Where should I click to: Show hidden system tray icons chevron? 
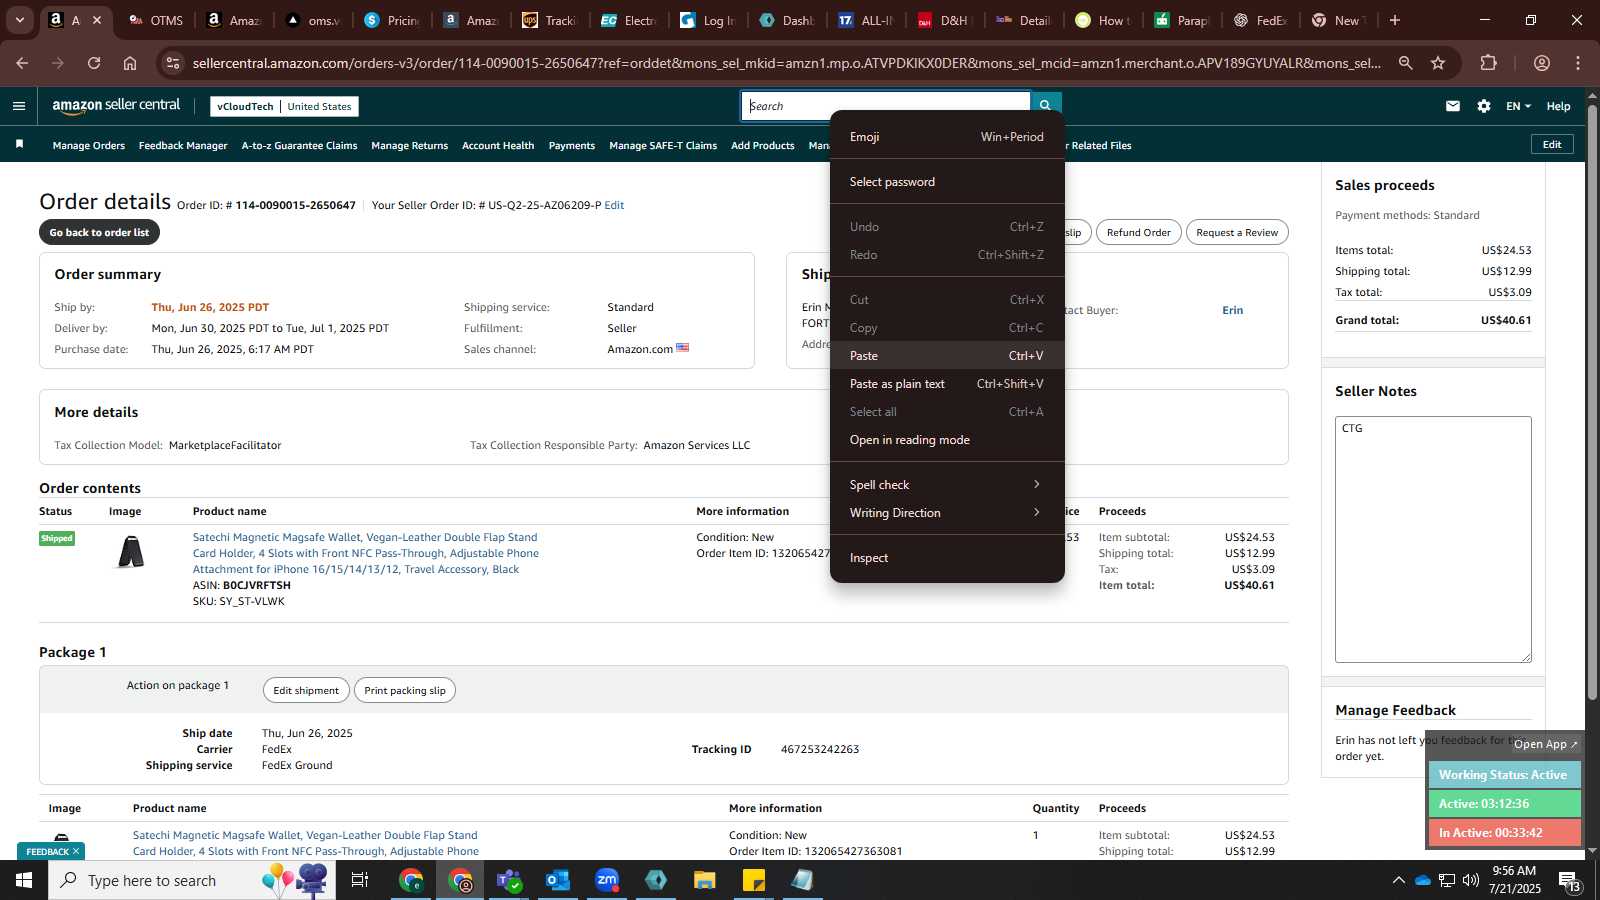tap(1398, 880)
